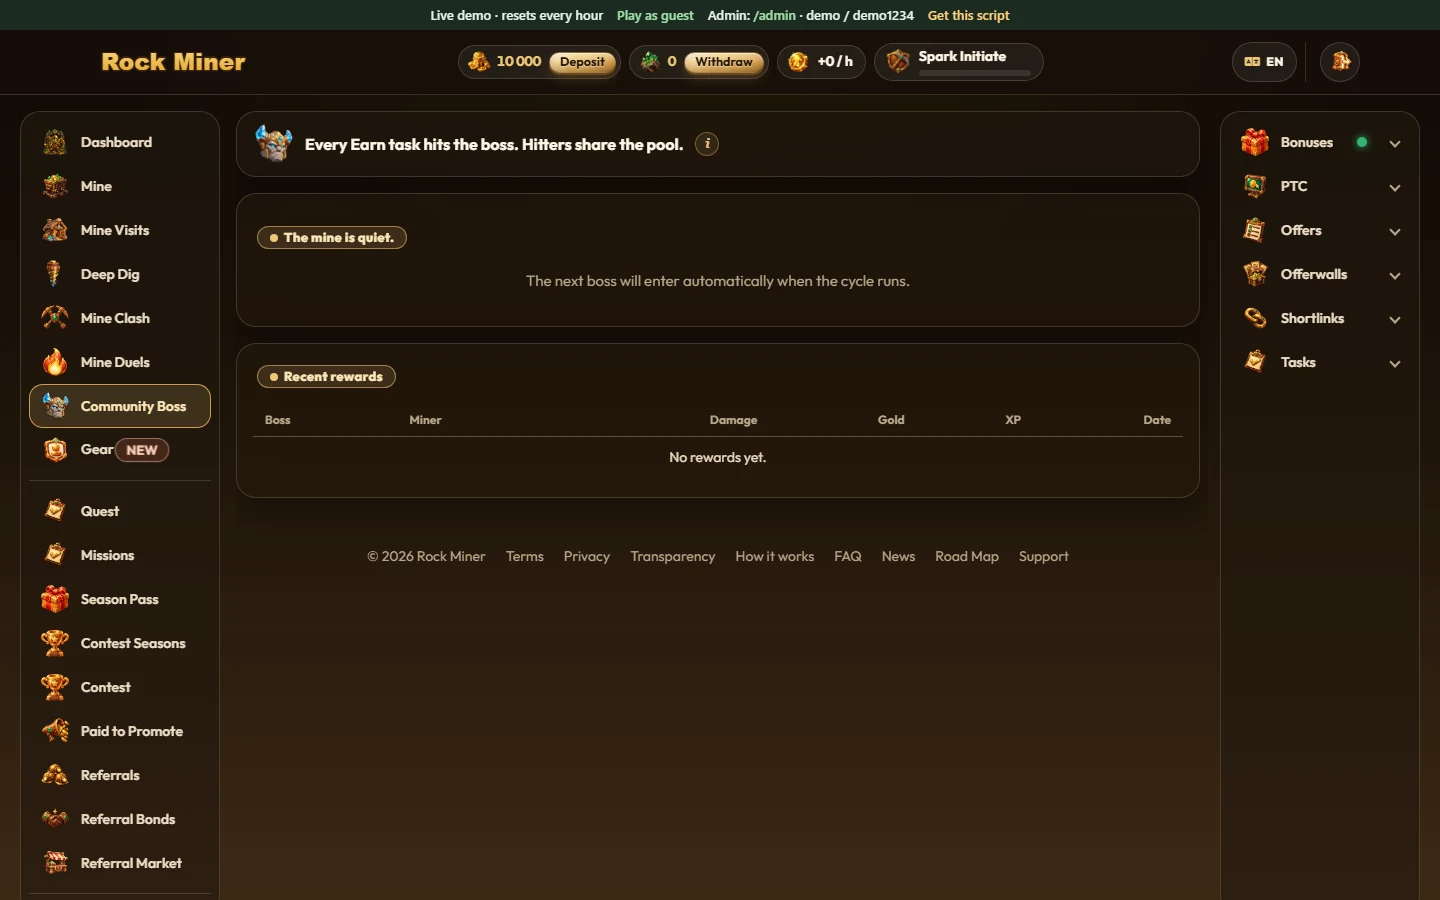Click Paid to Promote megaphone icon
1440x900 pixels.
tap(55, 731)
